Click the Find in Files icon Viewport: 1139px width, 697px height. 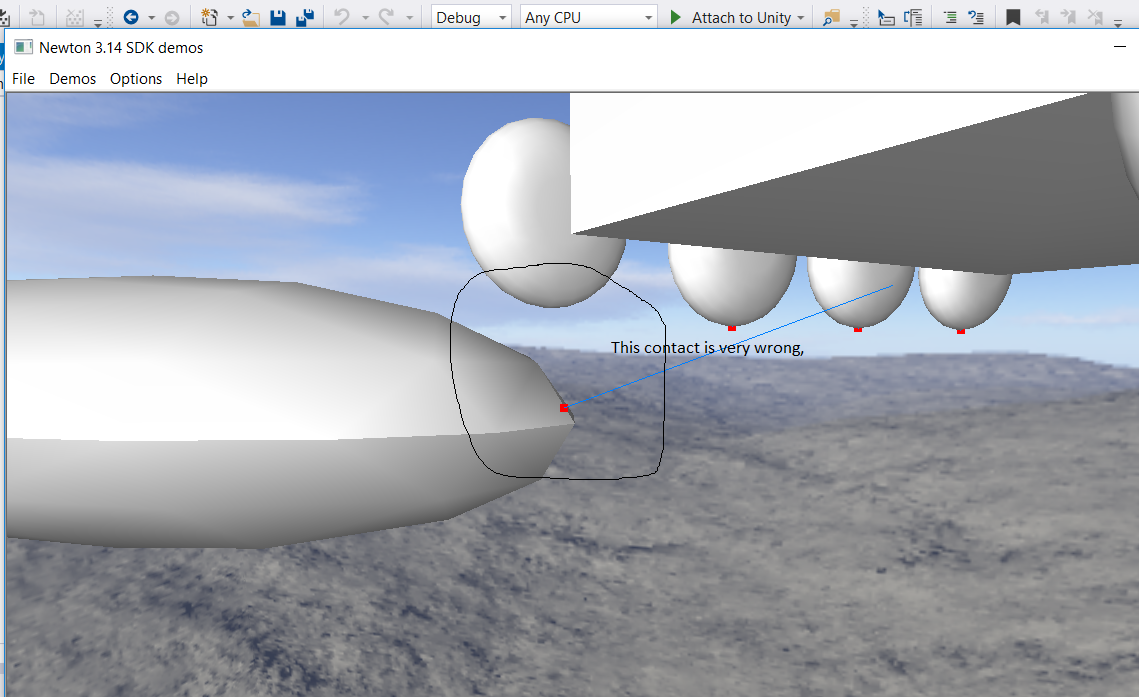[831, 17]
